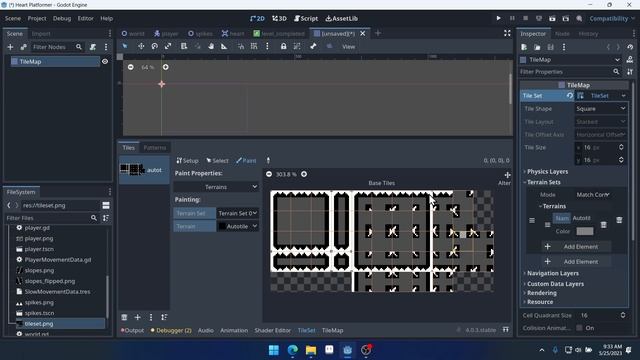
Task: Activate the Move Mode tool
Action: (x=141, y=47)
